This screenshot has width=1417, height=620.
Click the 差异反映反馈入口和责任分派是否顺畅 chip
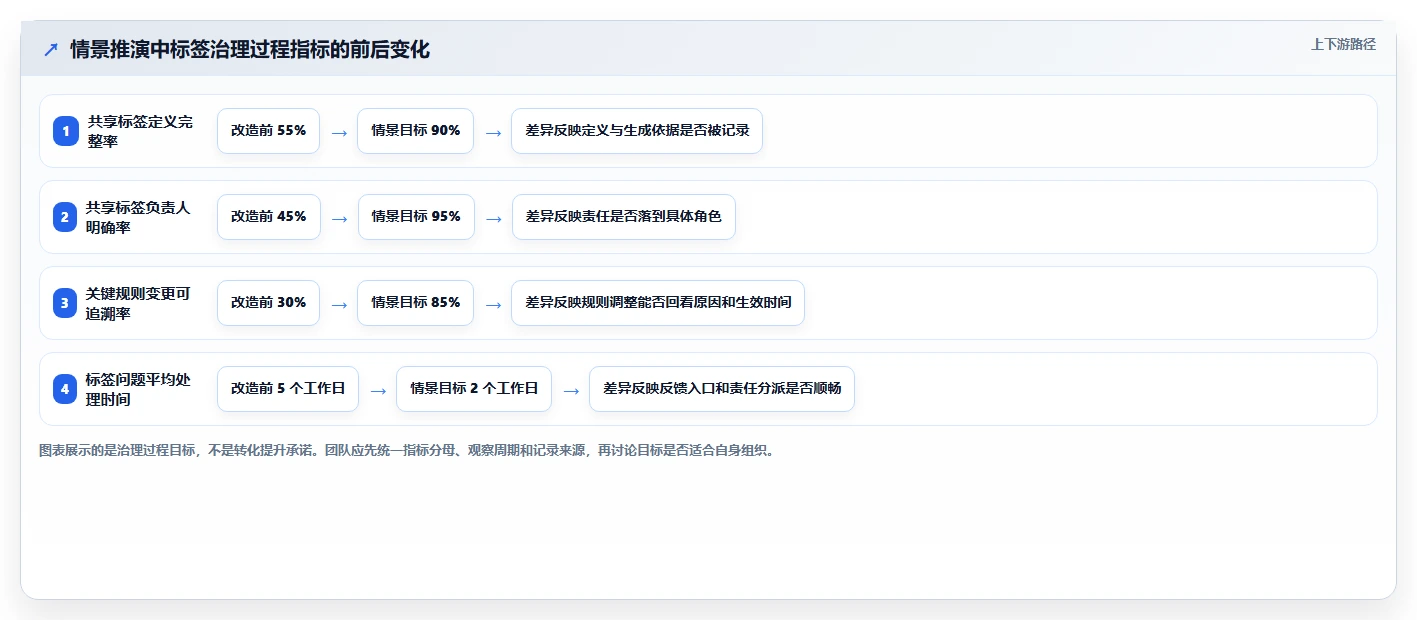pyautogui.click(x=722, y=389)
